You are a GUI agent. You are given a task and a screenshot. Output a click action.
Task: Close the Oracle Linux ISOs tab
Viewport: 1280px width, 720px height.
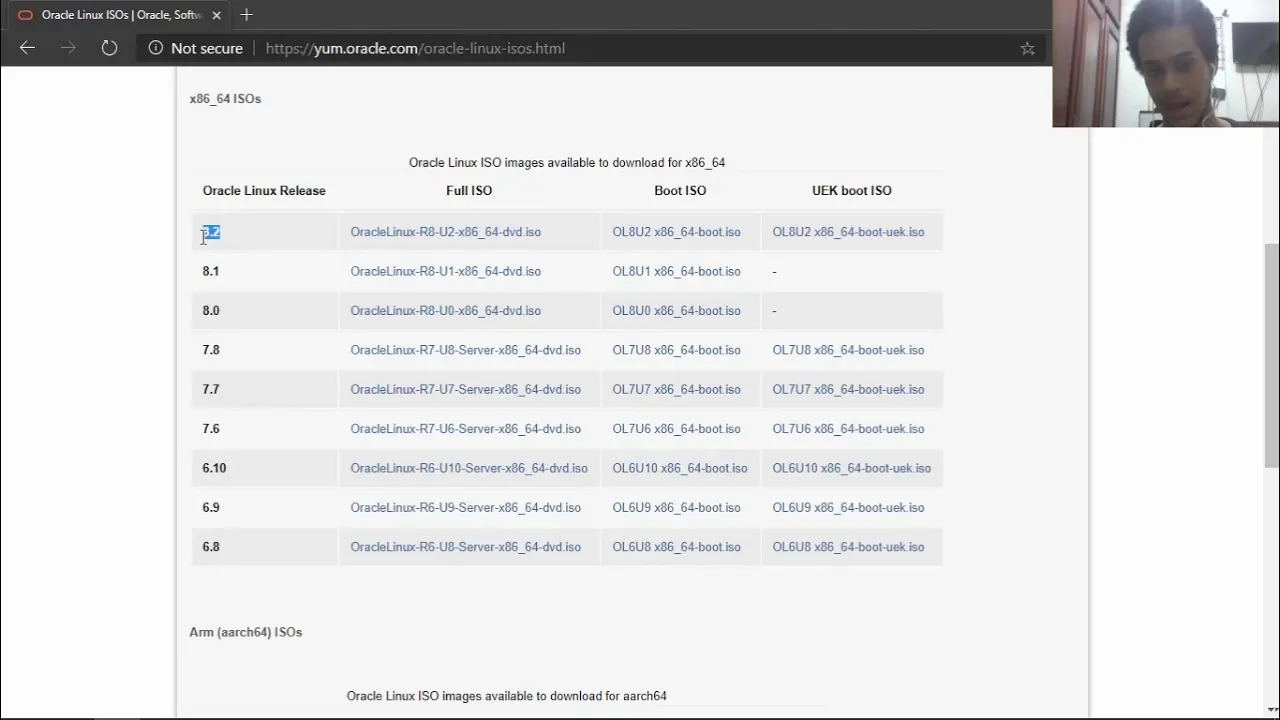pyautogui.click(x=217, y=15)
